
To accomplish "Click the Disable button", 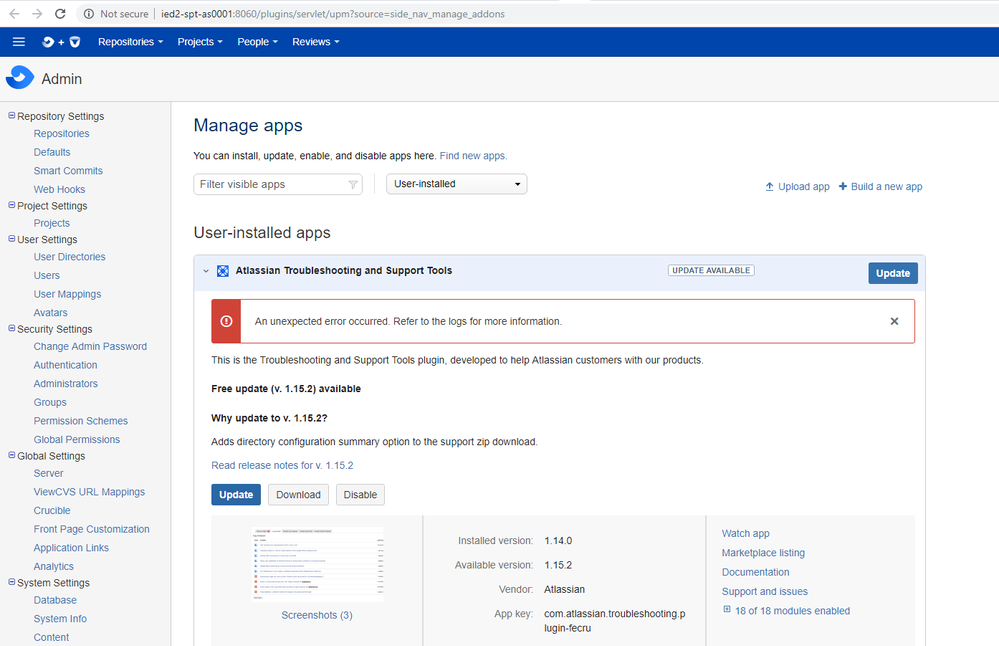I will coord(360,495).
